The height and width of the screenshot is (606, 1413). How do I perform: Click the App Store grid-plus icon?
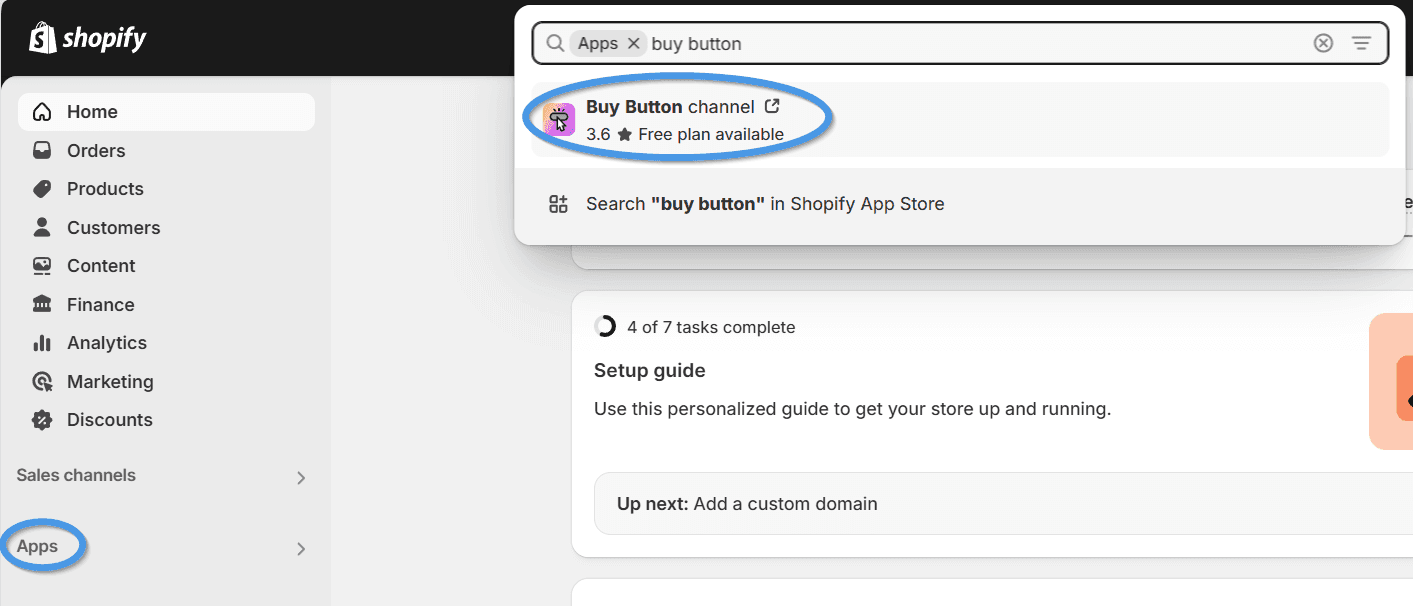[558, 204]
